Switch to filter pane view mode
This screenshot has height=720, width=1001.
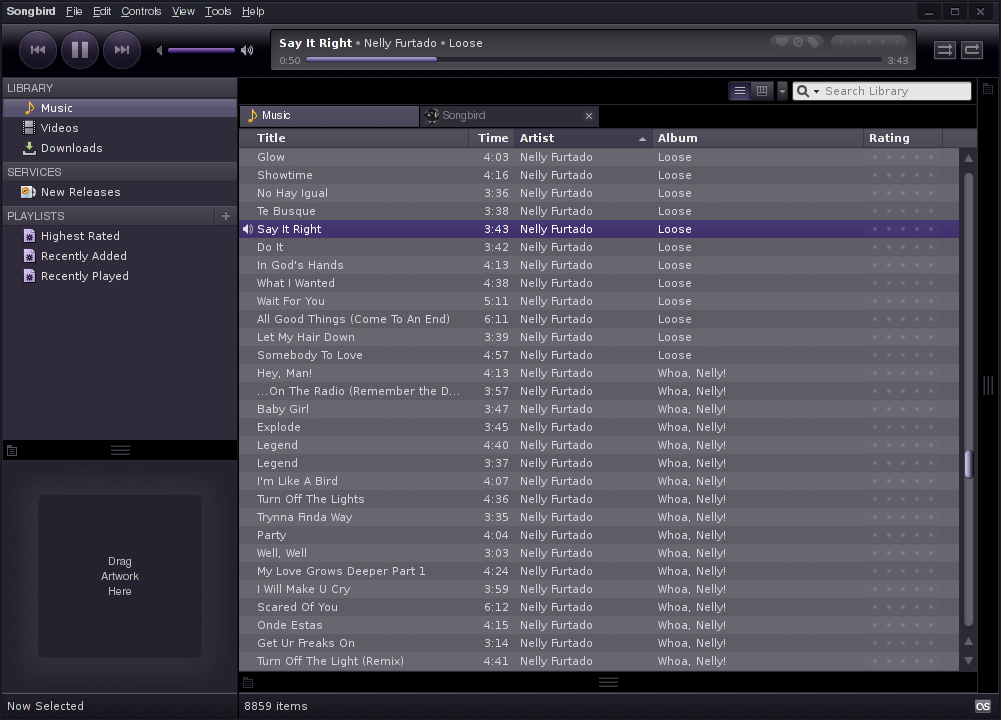[762, 91]
